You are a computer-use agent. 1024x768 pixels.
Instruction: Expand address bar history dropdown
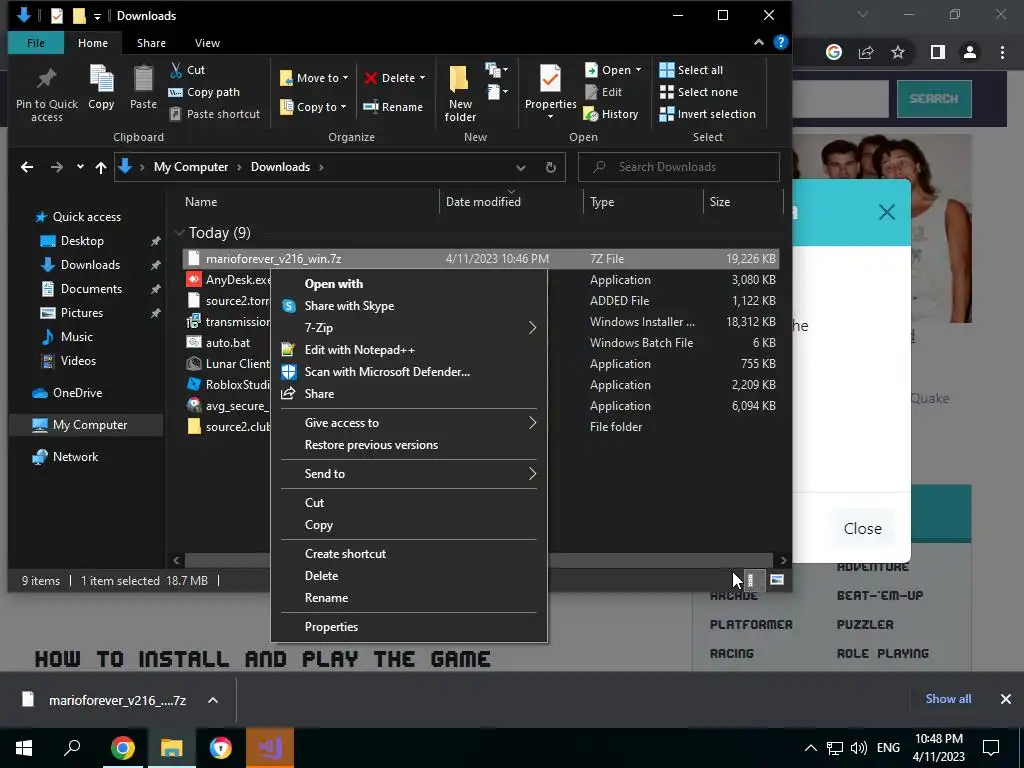click(520, 167)
